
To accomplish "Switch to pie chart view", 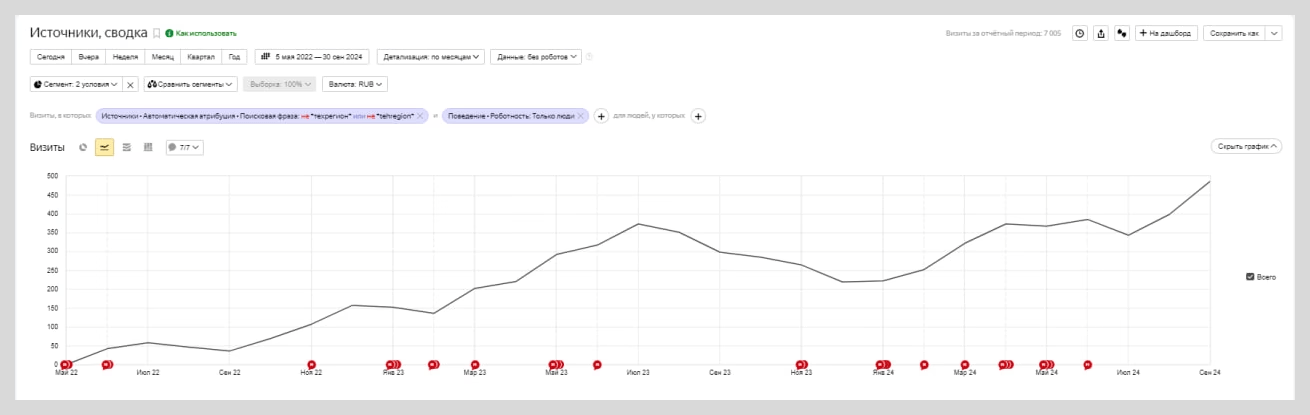I will (83, 147).
